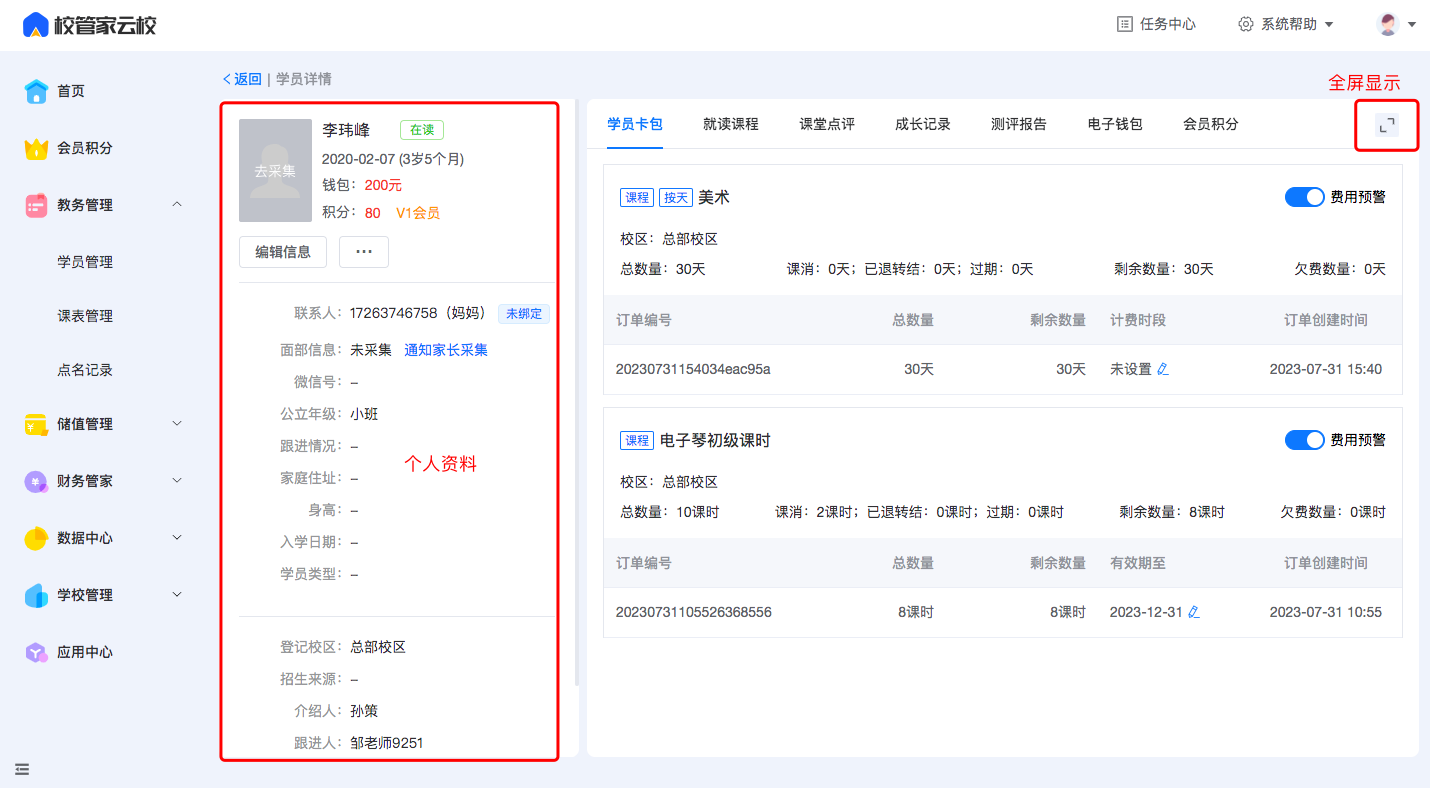
Task: Click the fullscreen display icon
Action: (1386, 125)
